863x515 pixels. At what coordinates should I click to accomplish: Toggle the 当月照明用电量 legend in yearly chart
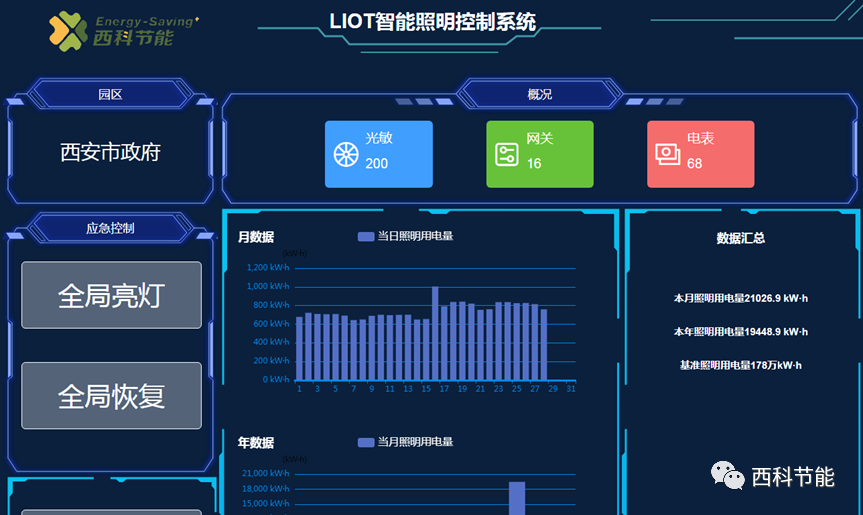pyautogui.click(x=405, y=442)
